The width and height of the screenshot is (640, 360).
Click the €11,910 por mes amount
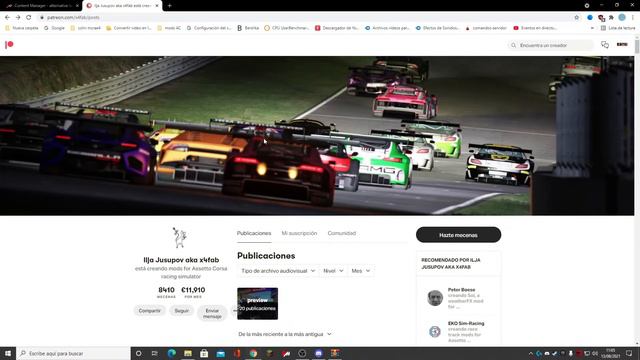click(x=193, y=292)
